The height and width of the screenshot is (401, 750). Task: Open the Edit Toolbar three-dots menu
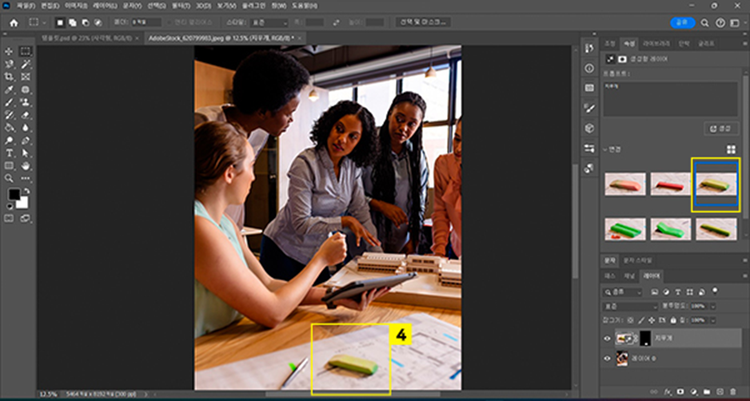pos(25,178)
